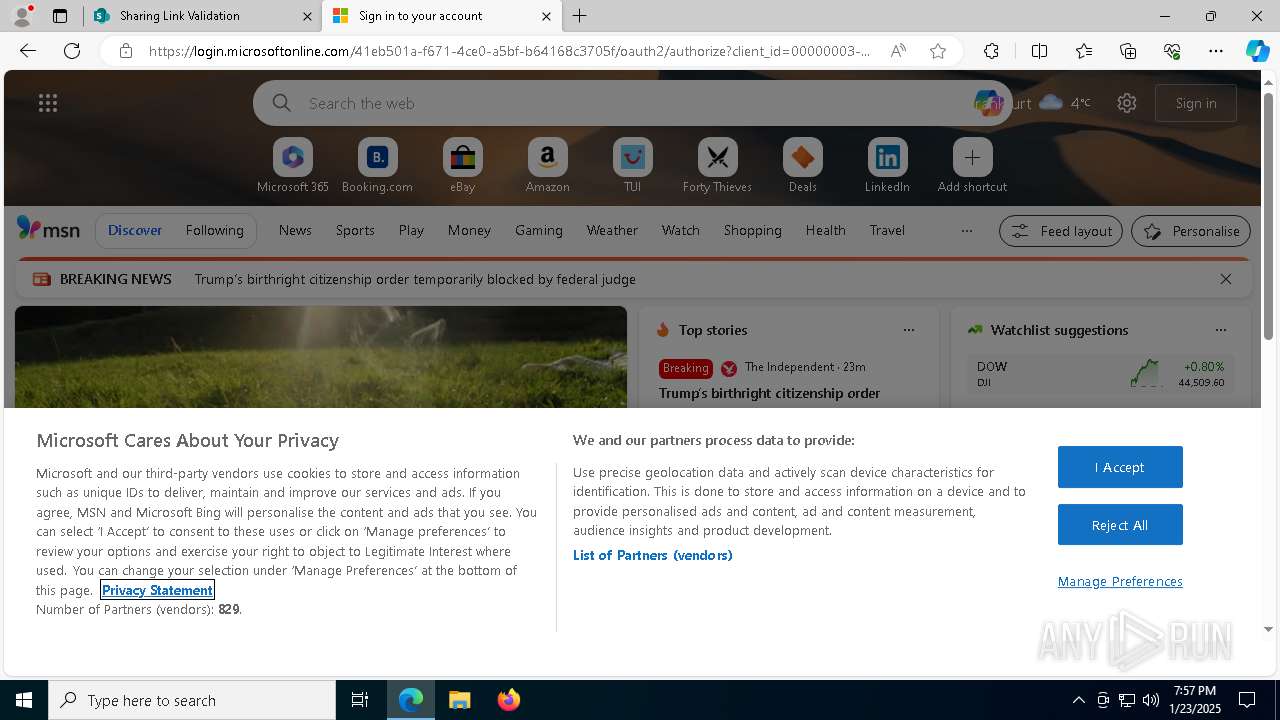Open Collections in toolbar
Viewport: 1280px width, 720px height.
[x=1128, y=51]
